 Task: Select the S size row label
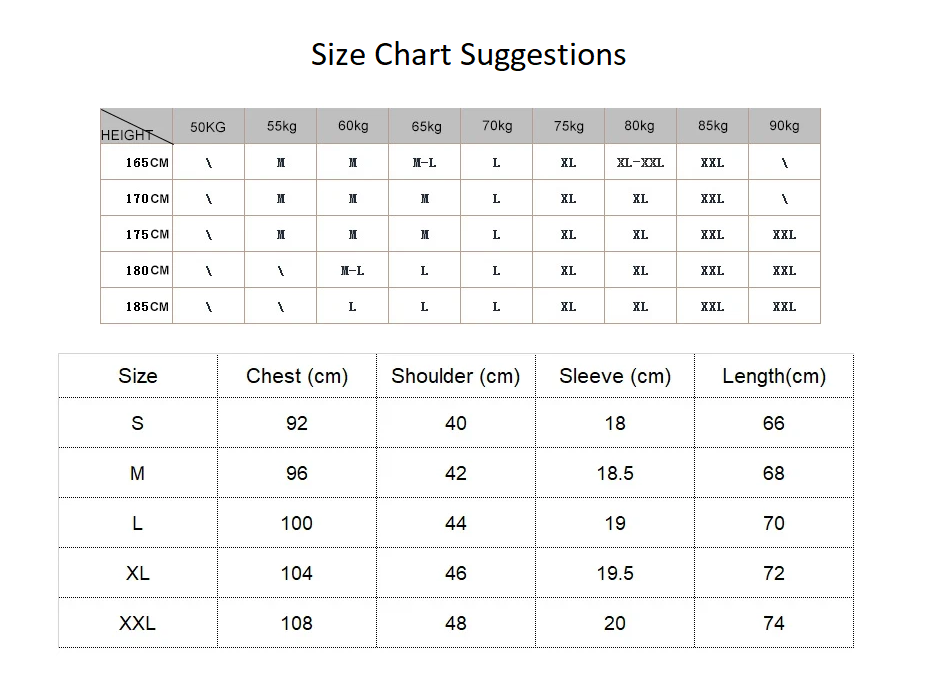coord(138,423)
